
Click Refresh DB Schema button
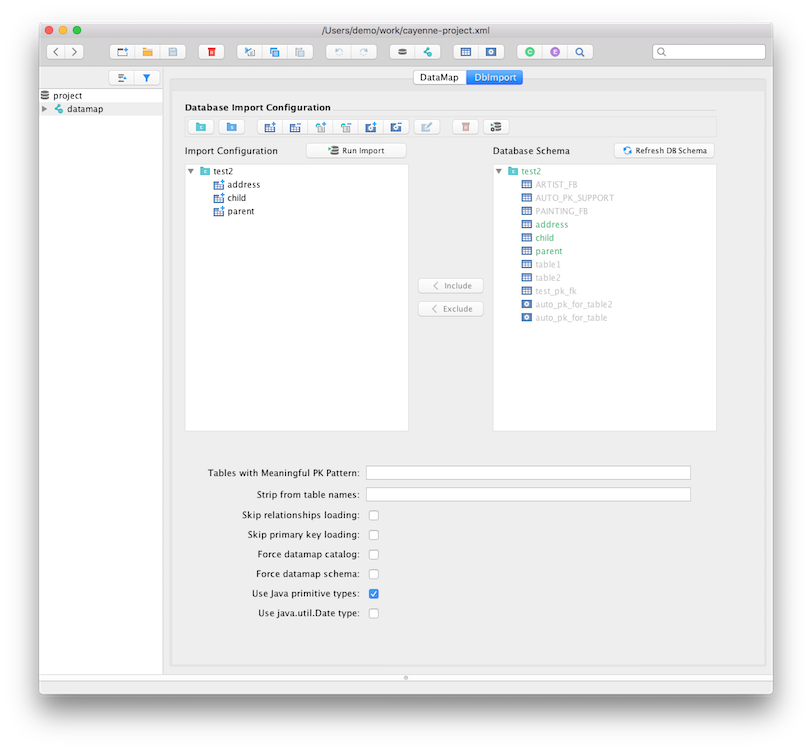point(664,150)
